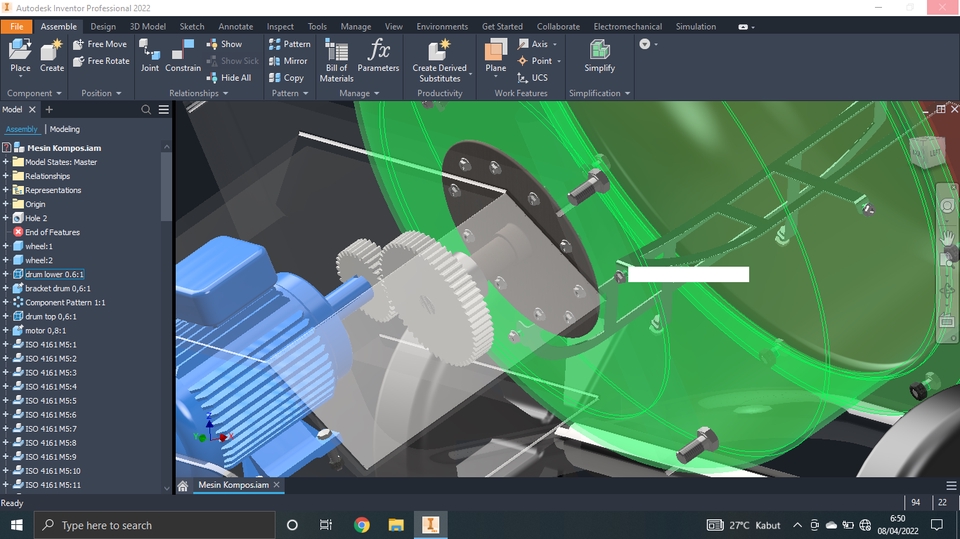Activate the Free Rotate tool

pos(101,61)
